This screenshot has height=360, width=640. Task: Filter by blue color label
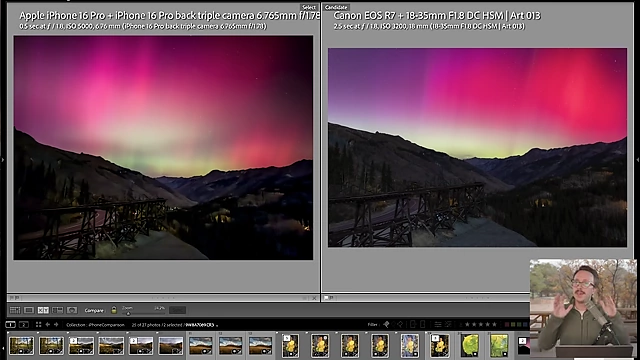click(525, 324)
